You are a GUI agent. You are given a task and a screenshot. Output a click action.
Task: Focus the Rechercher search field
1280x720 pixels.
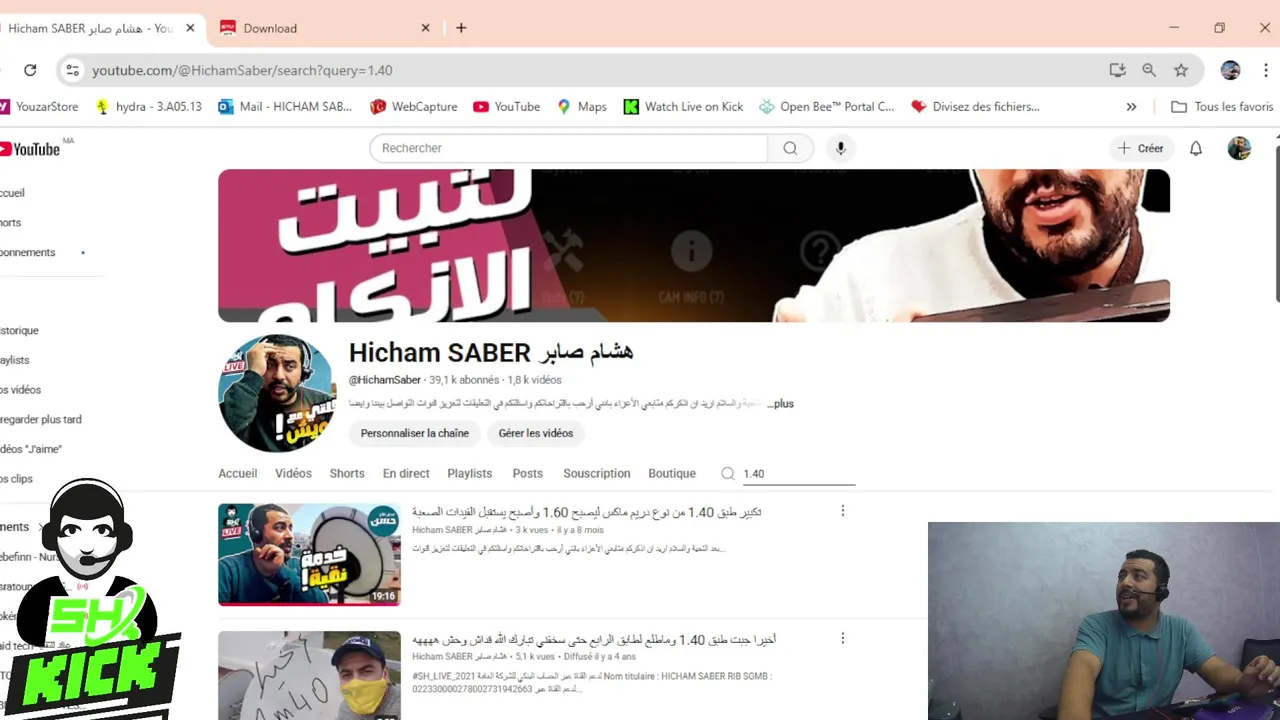coord(568,148)
